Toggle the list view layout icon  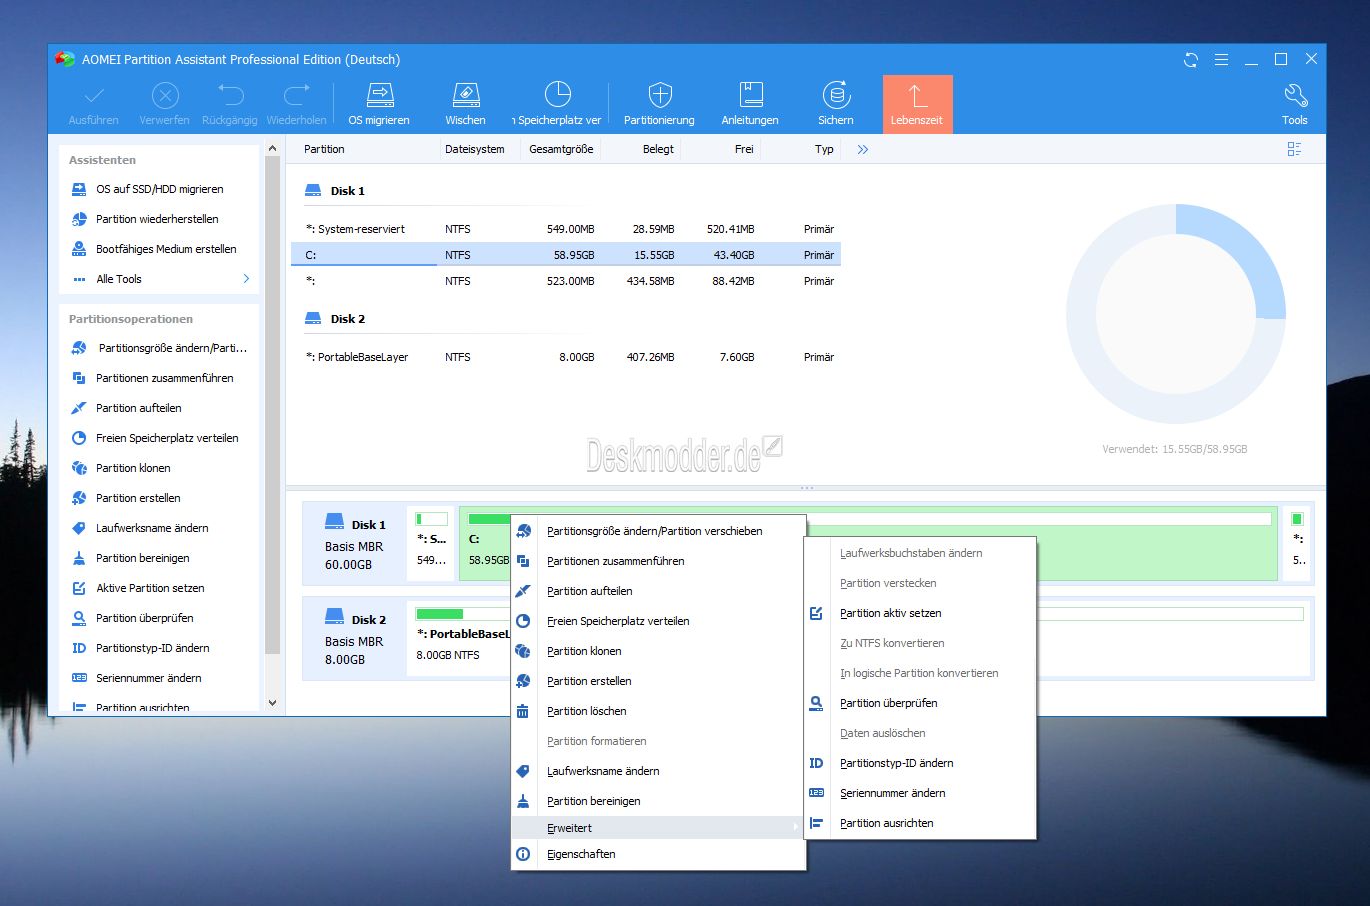pos(1294,149)
